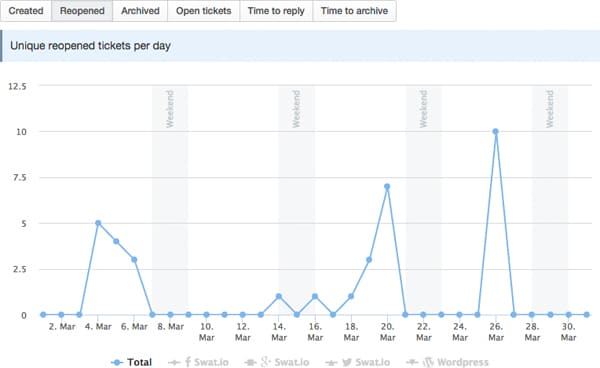This screenshot has height=368, width=600.
Task: Switch to Open tickets tab
Action: tap(204, 11)
